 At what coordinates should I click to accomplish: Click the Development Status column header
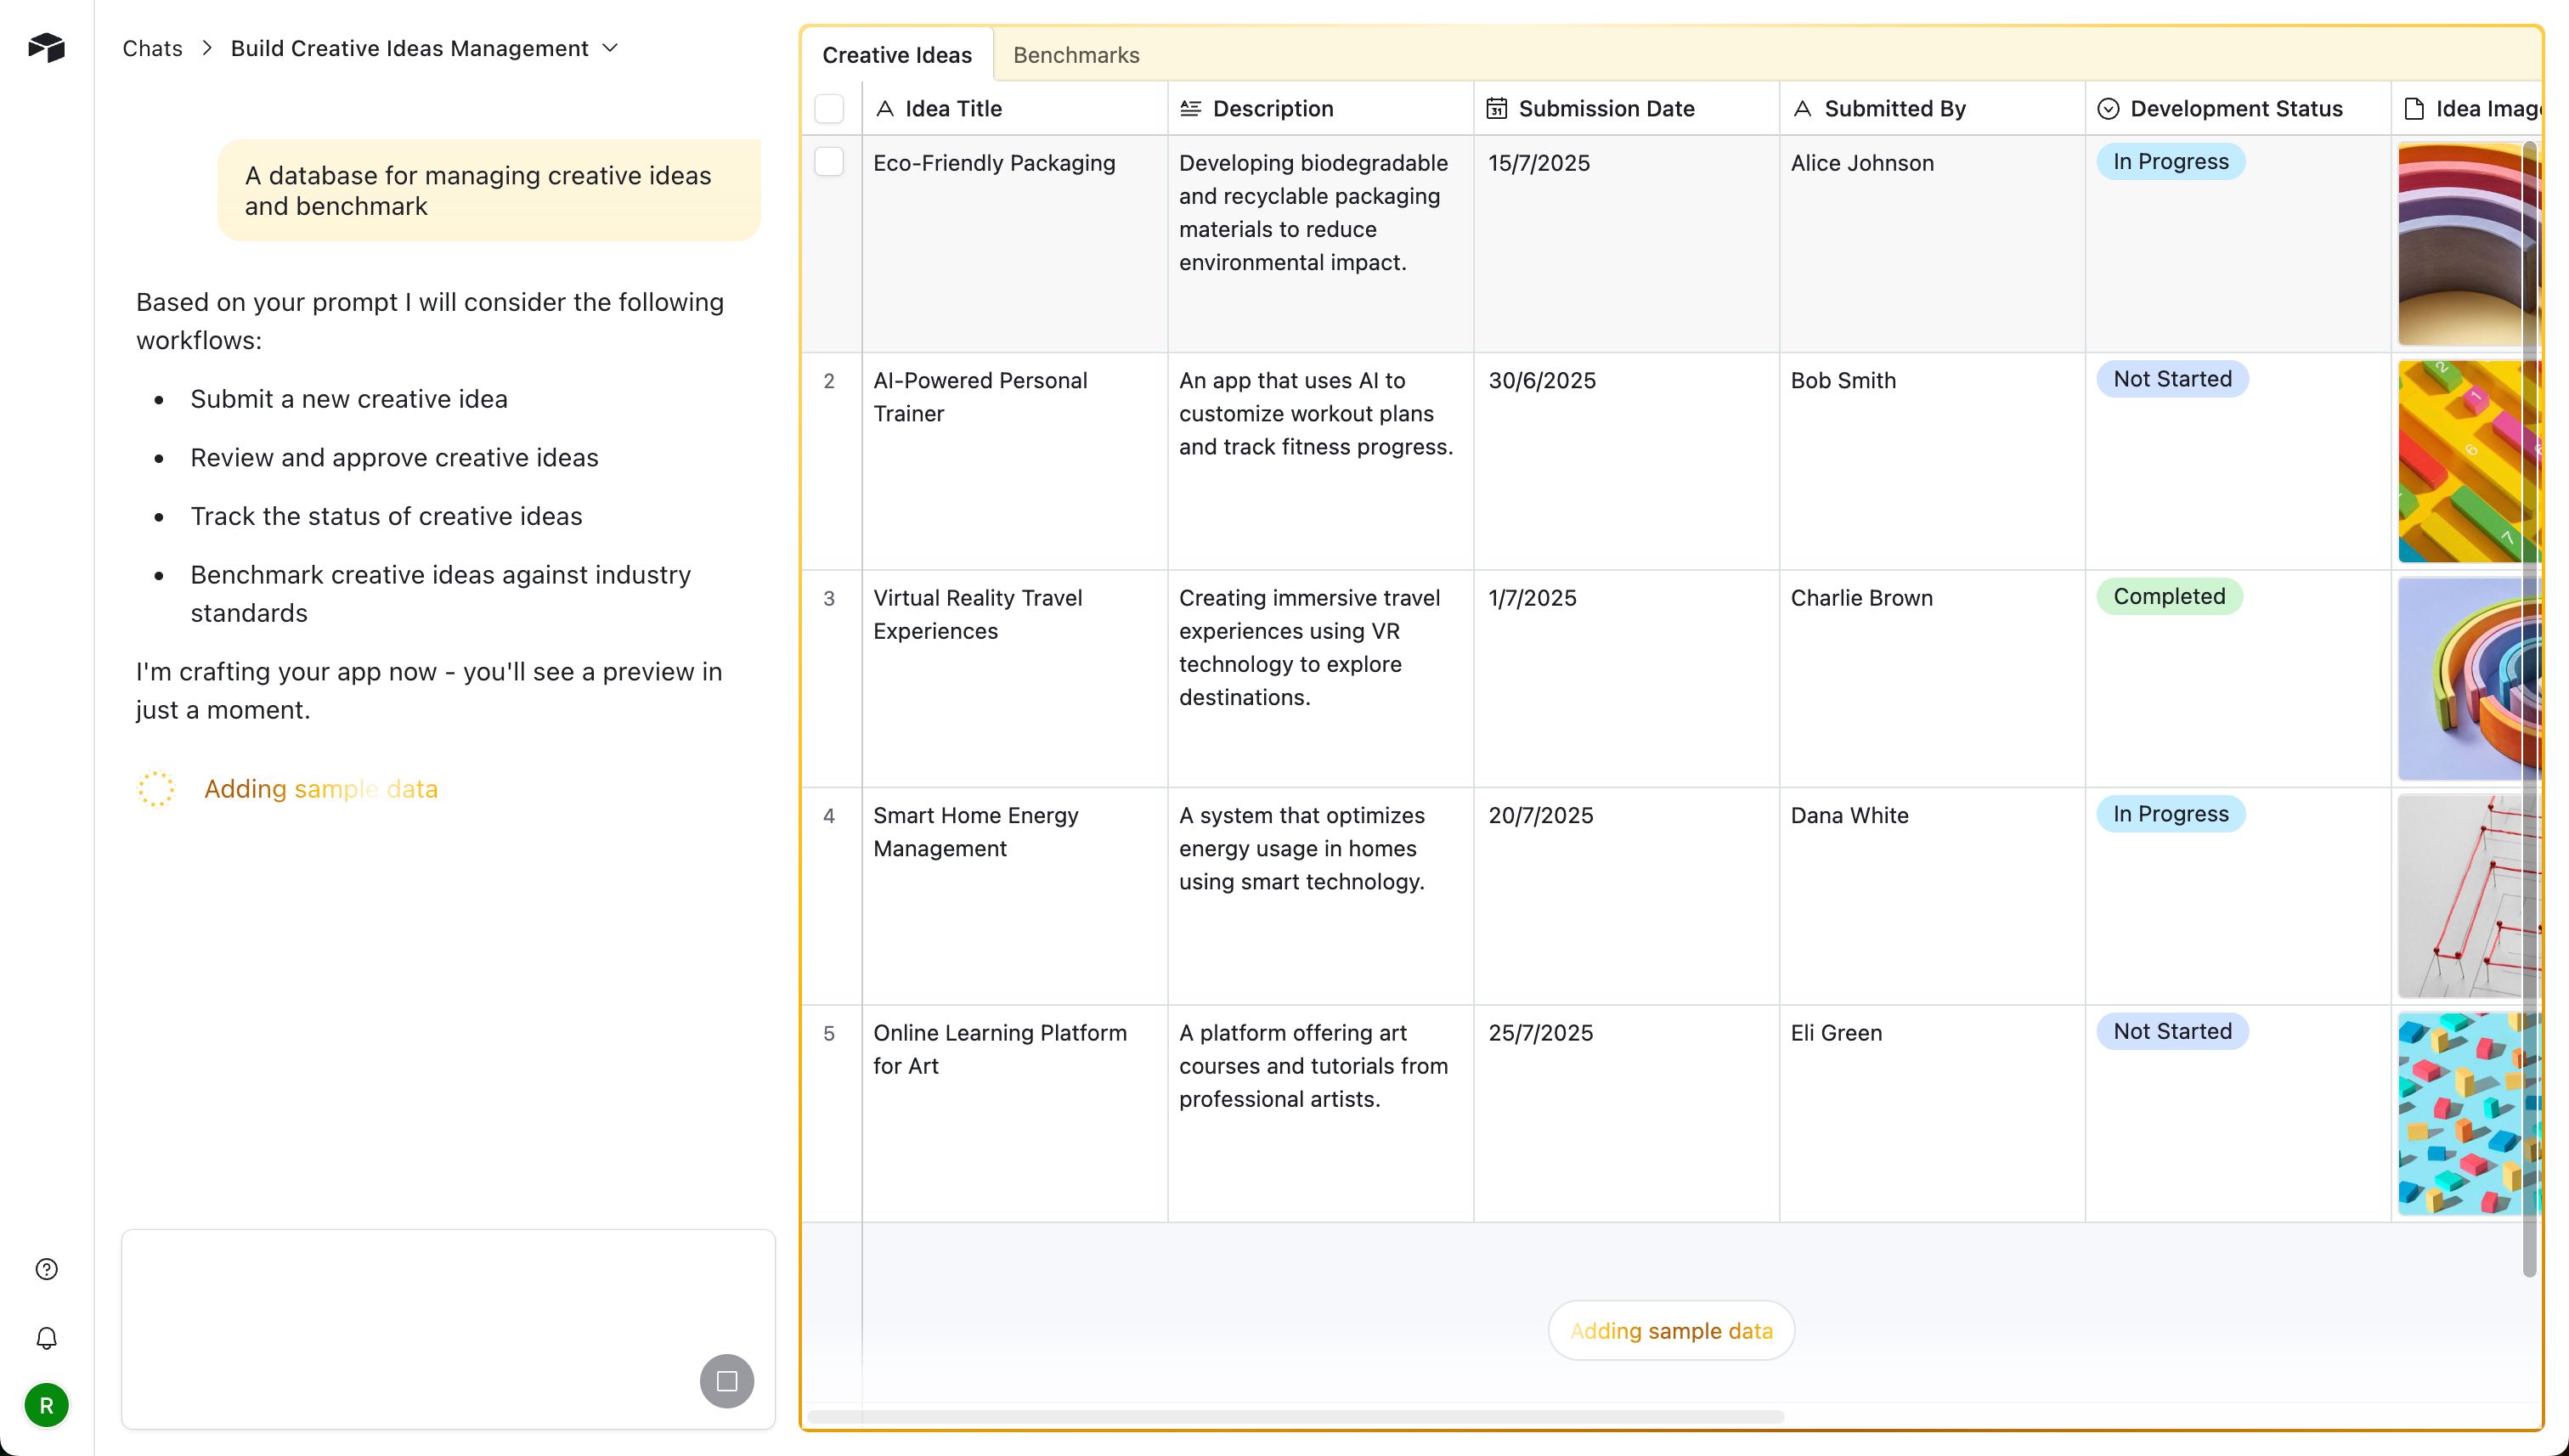[x=2239, y=109]
